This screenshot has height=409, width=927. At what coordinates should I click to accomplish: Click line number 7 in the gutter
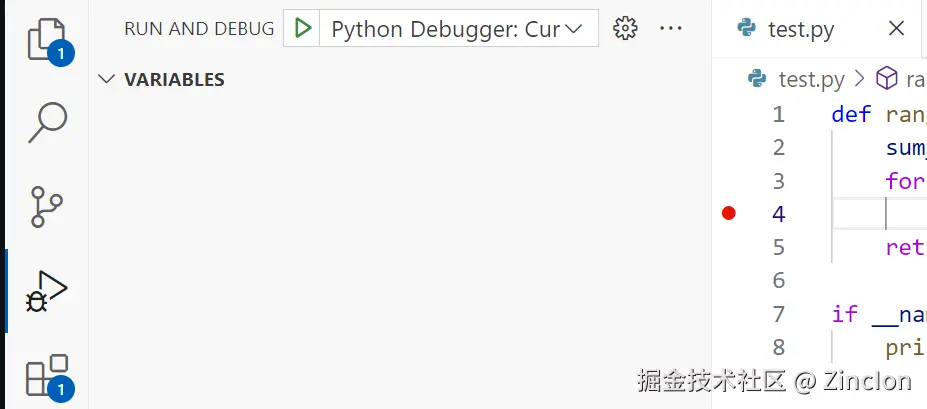(778, 314)
